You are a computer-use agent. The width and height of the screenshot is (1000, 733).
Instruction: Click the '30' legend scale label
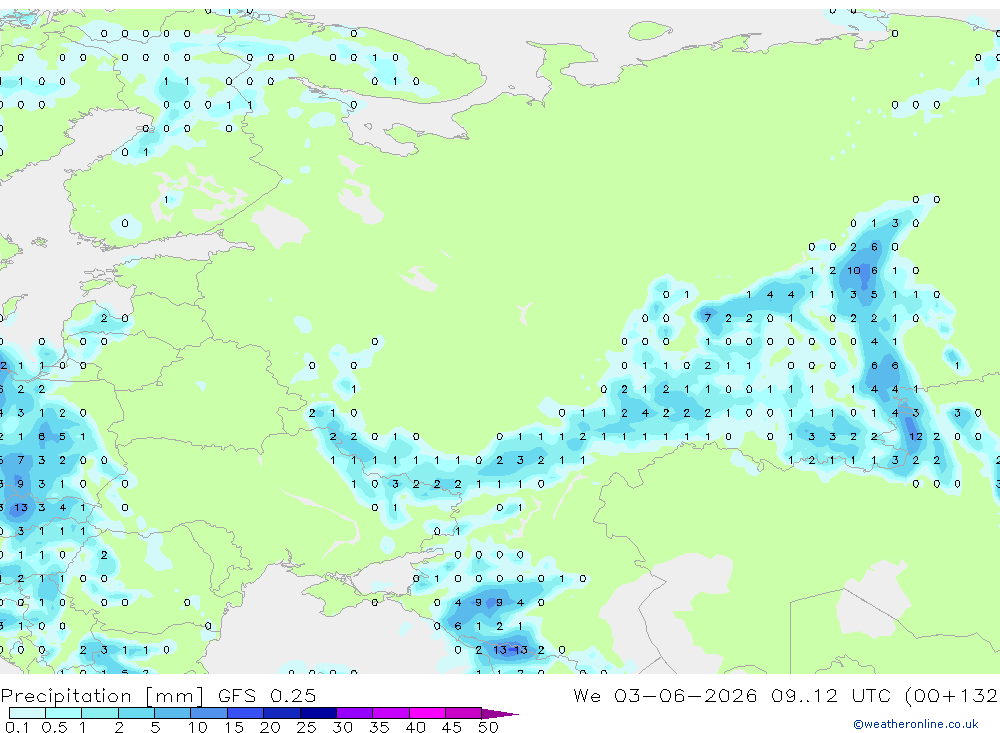(343, 727)
